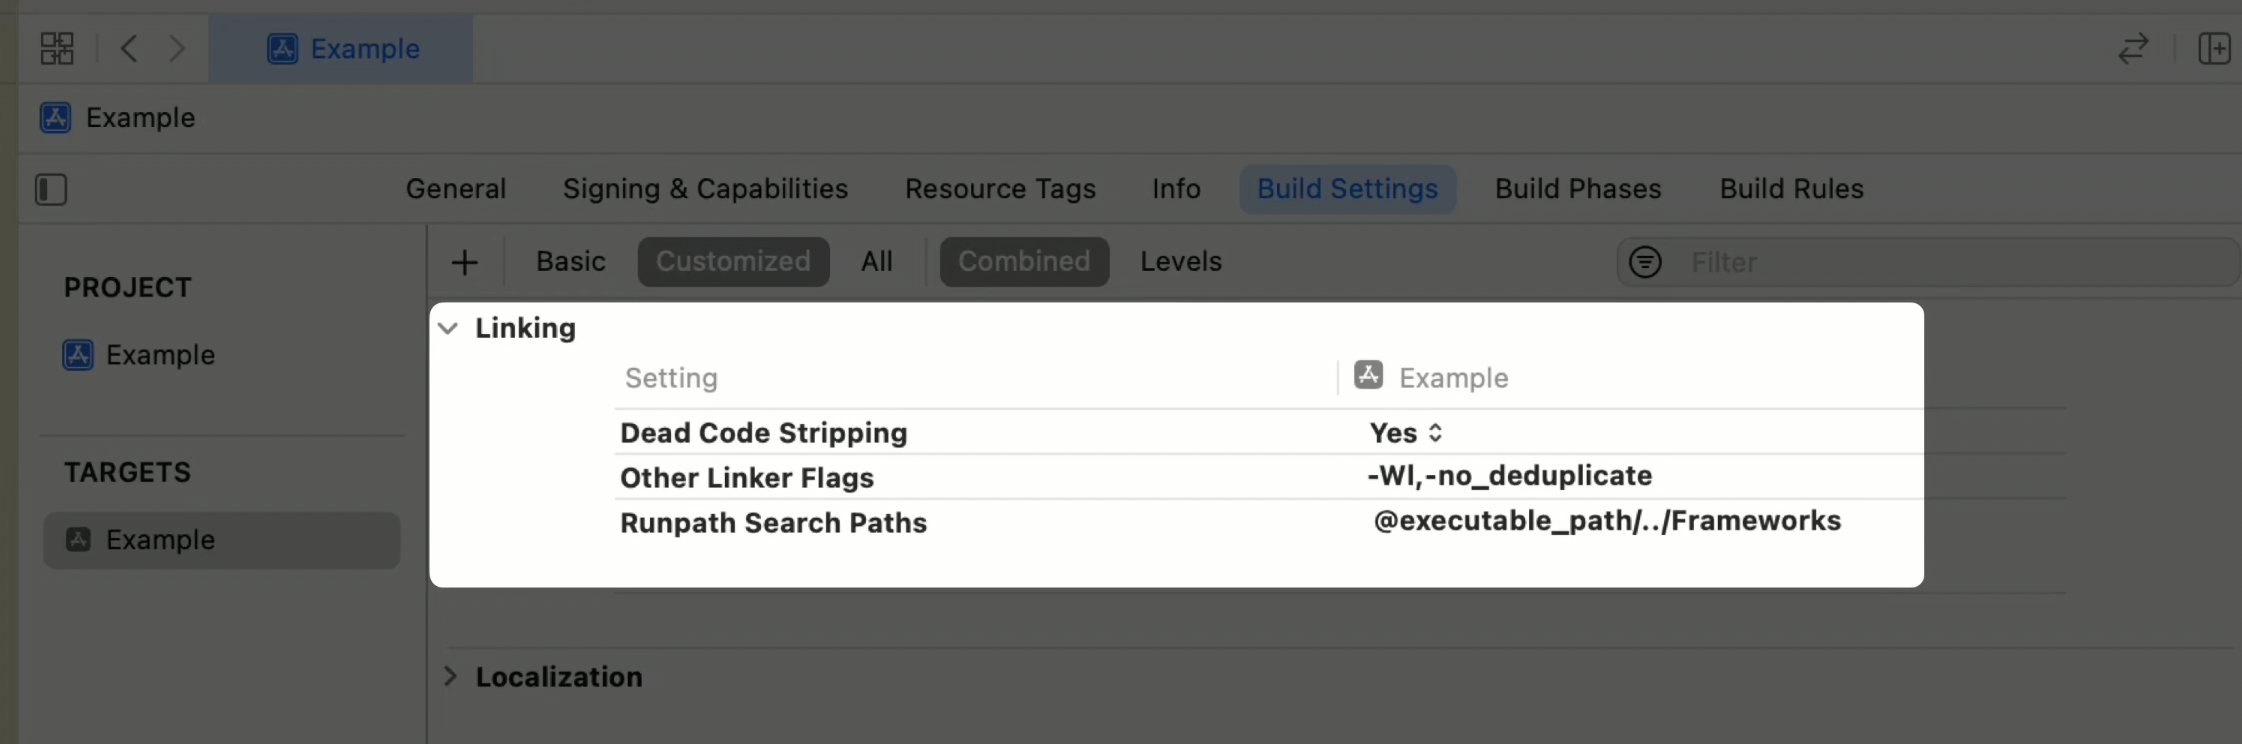Viewport: 2242px width, 744px height.
Task: Go back with the left chevron
Action: click(x=129, y=48)
